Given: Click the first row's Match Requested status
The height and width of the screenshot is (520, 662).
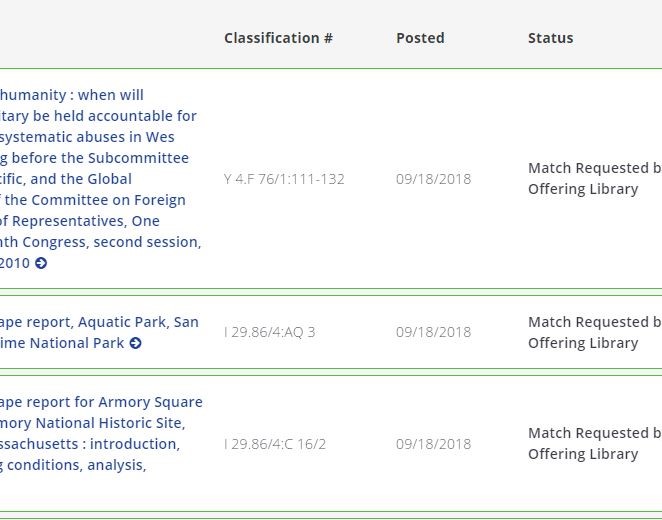Looking at the screenshot, I should point(595,179).
